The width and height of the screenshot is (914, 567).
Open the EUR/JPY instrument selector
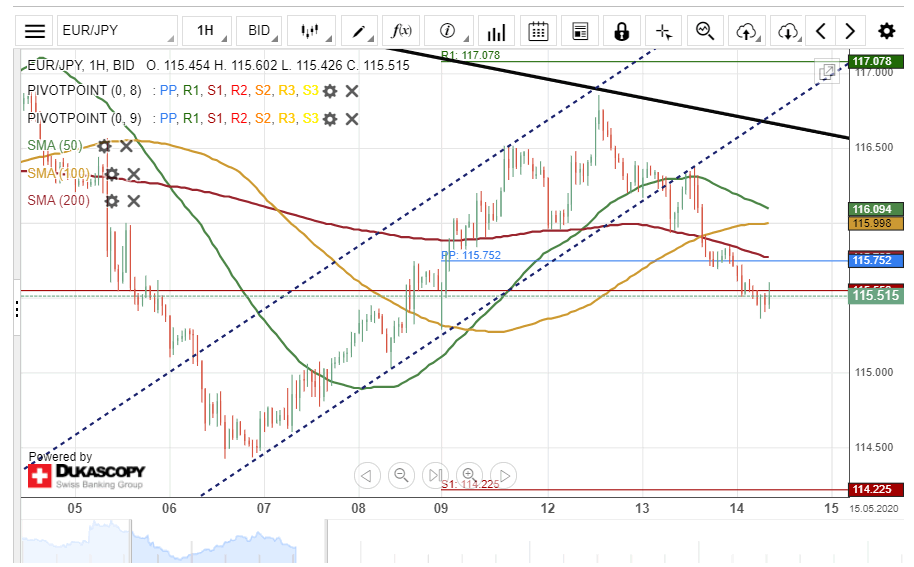(116, 31)
